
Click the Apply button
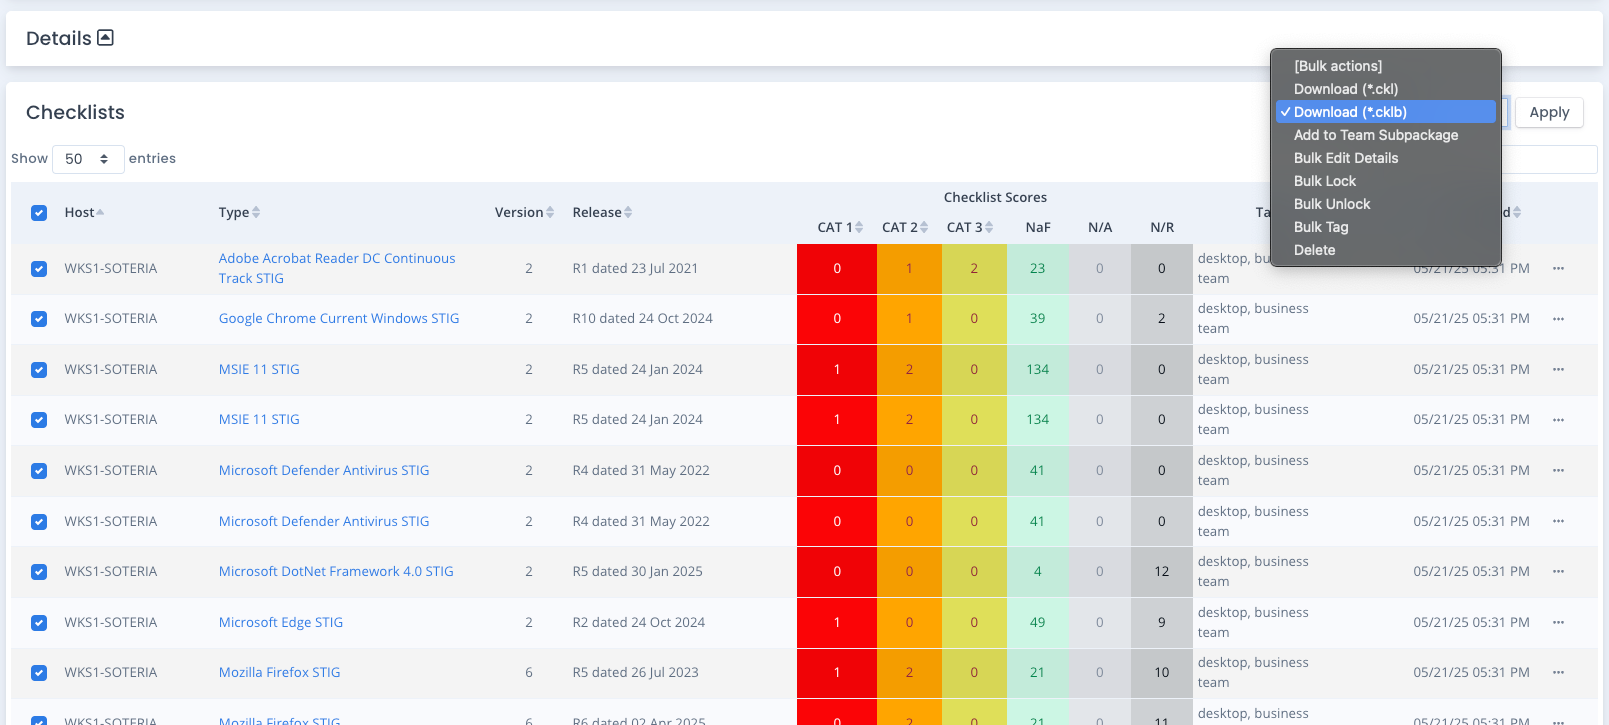[x=1549, y=112]
